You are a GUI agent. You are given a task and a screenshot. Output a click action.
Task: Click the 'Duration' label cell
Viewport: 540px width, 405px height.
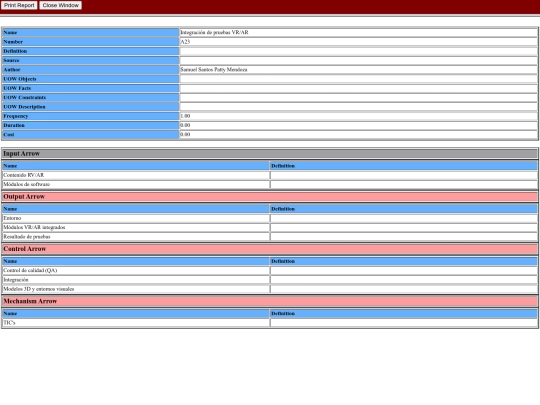[90, 125]
